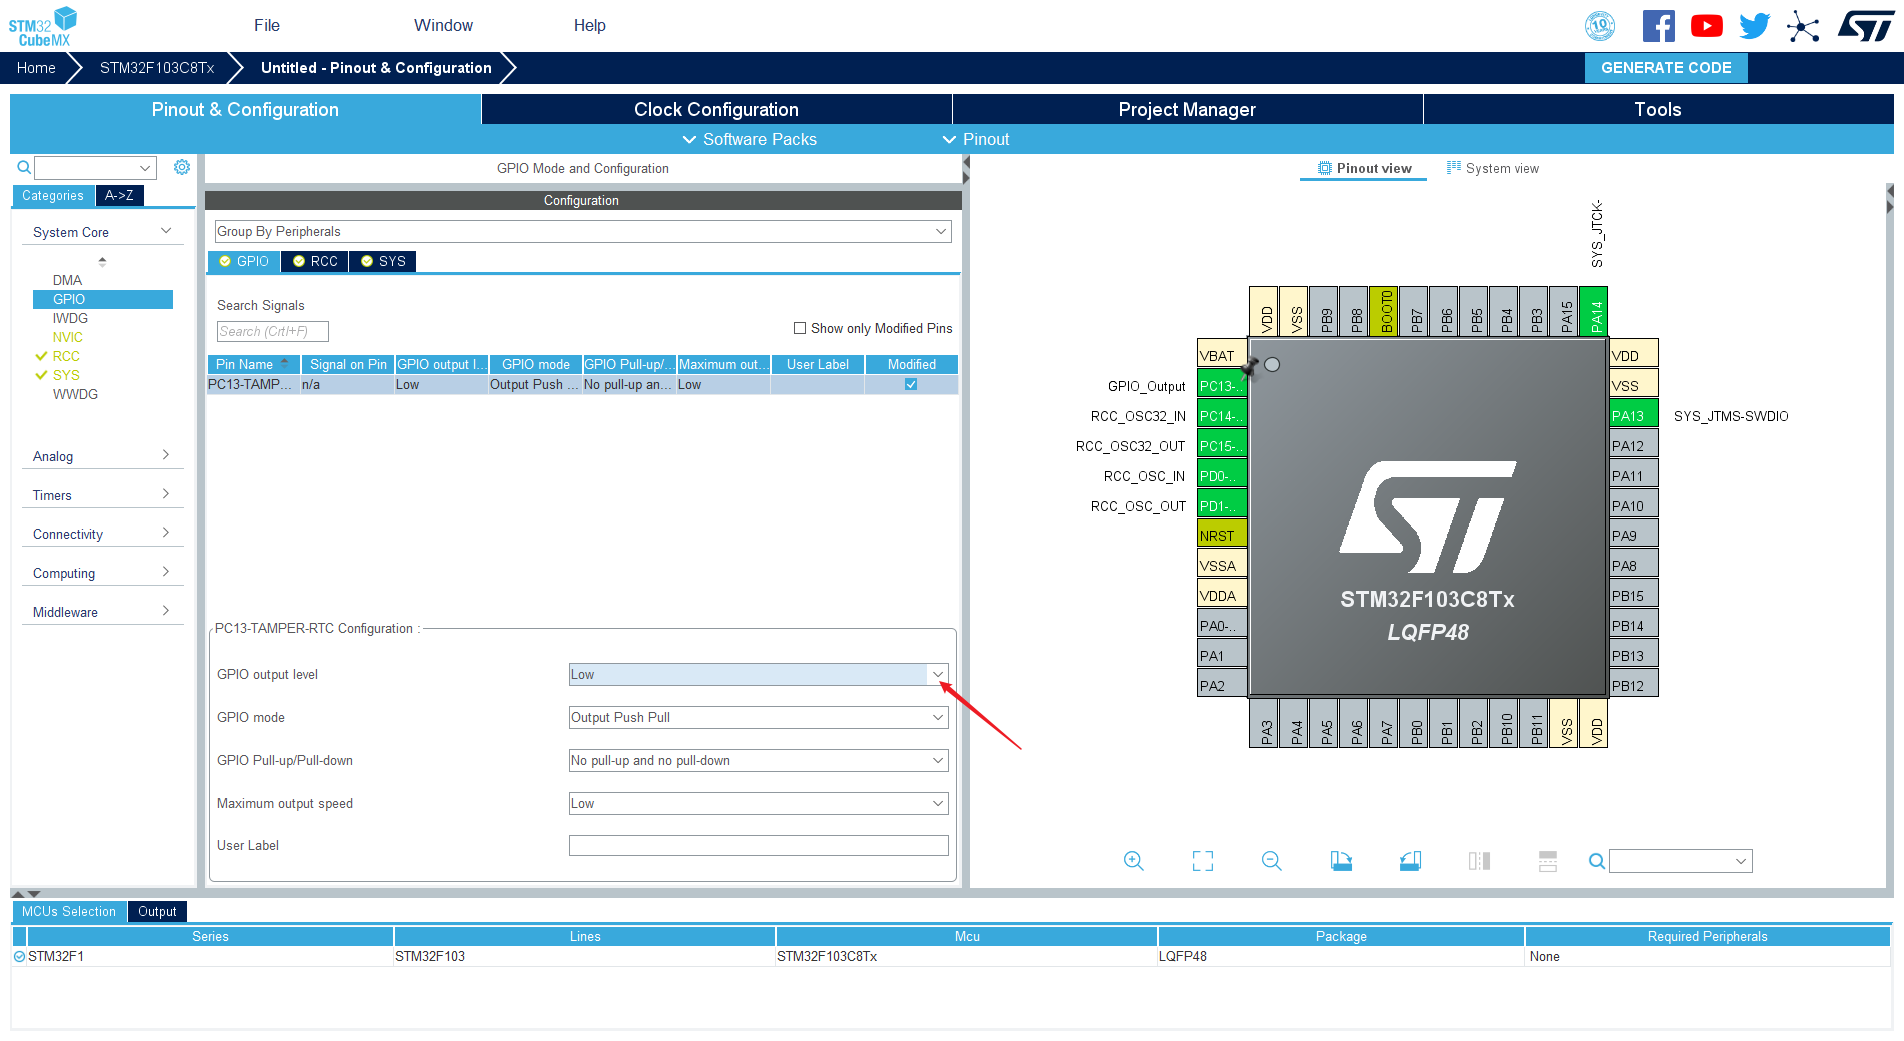The image size is (1904, 1041).
Task: Click the Search Signals input field
Action: pyautogui.click(x=272, y=331)
